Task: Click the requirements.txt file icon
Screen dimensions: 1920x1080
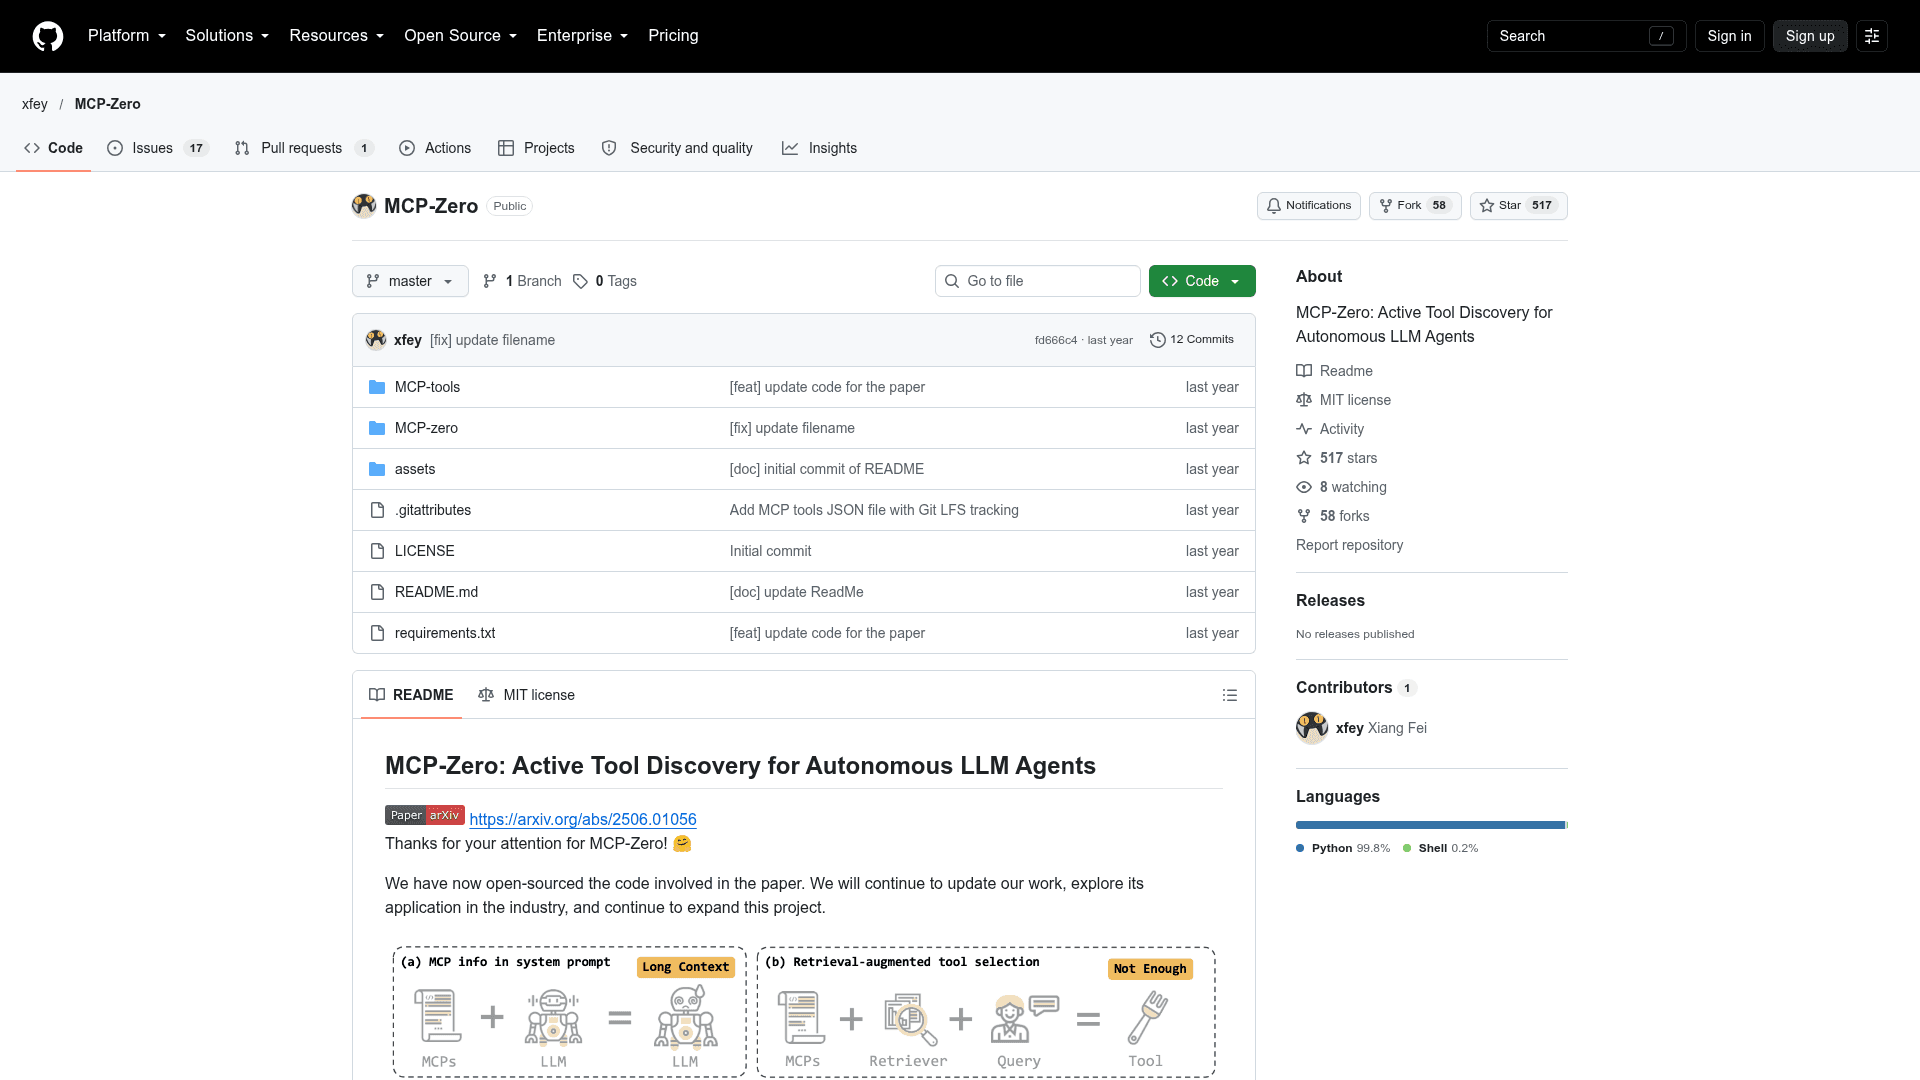Action: (x=377, y=633)
